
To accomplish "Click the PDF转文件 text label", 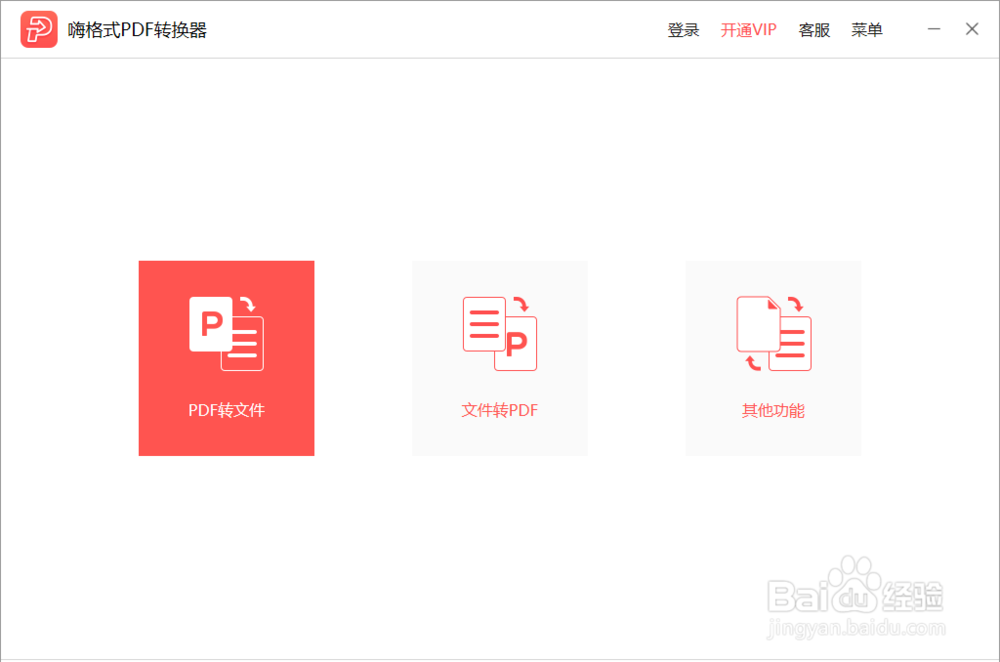I will coord(226,410).
